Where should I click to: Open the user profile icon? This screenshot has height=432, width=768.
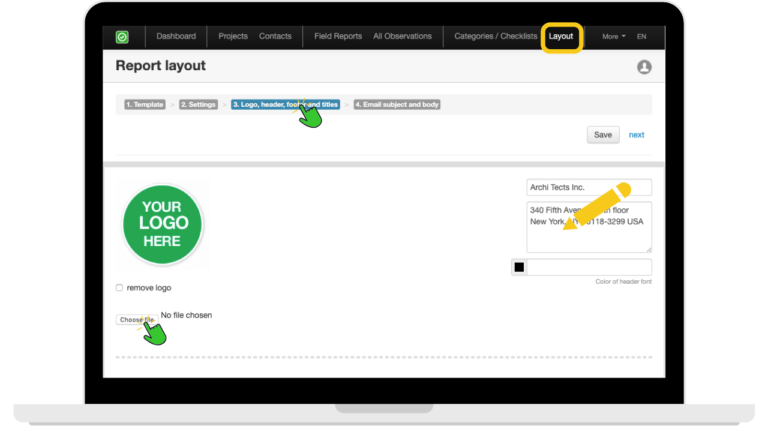pos(644,67)
